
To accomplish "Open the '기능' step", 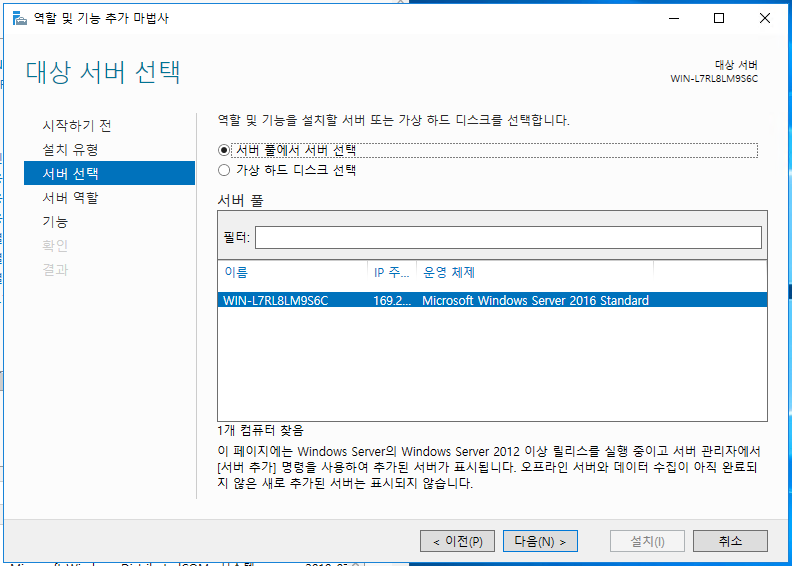I will click(55, 222).
